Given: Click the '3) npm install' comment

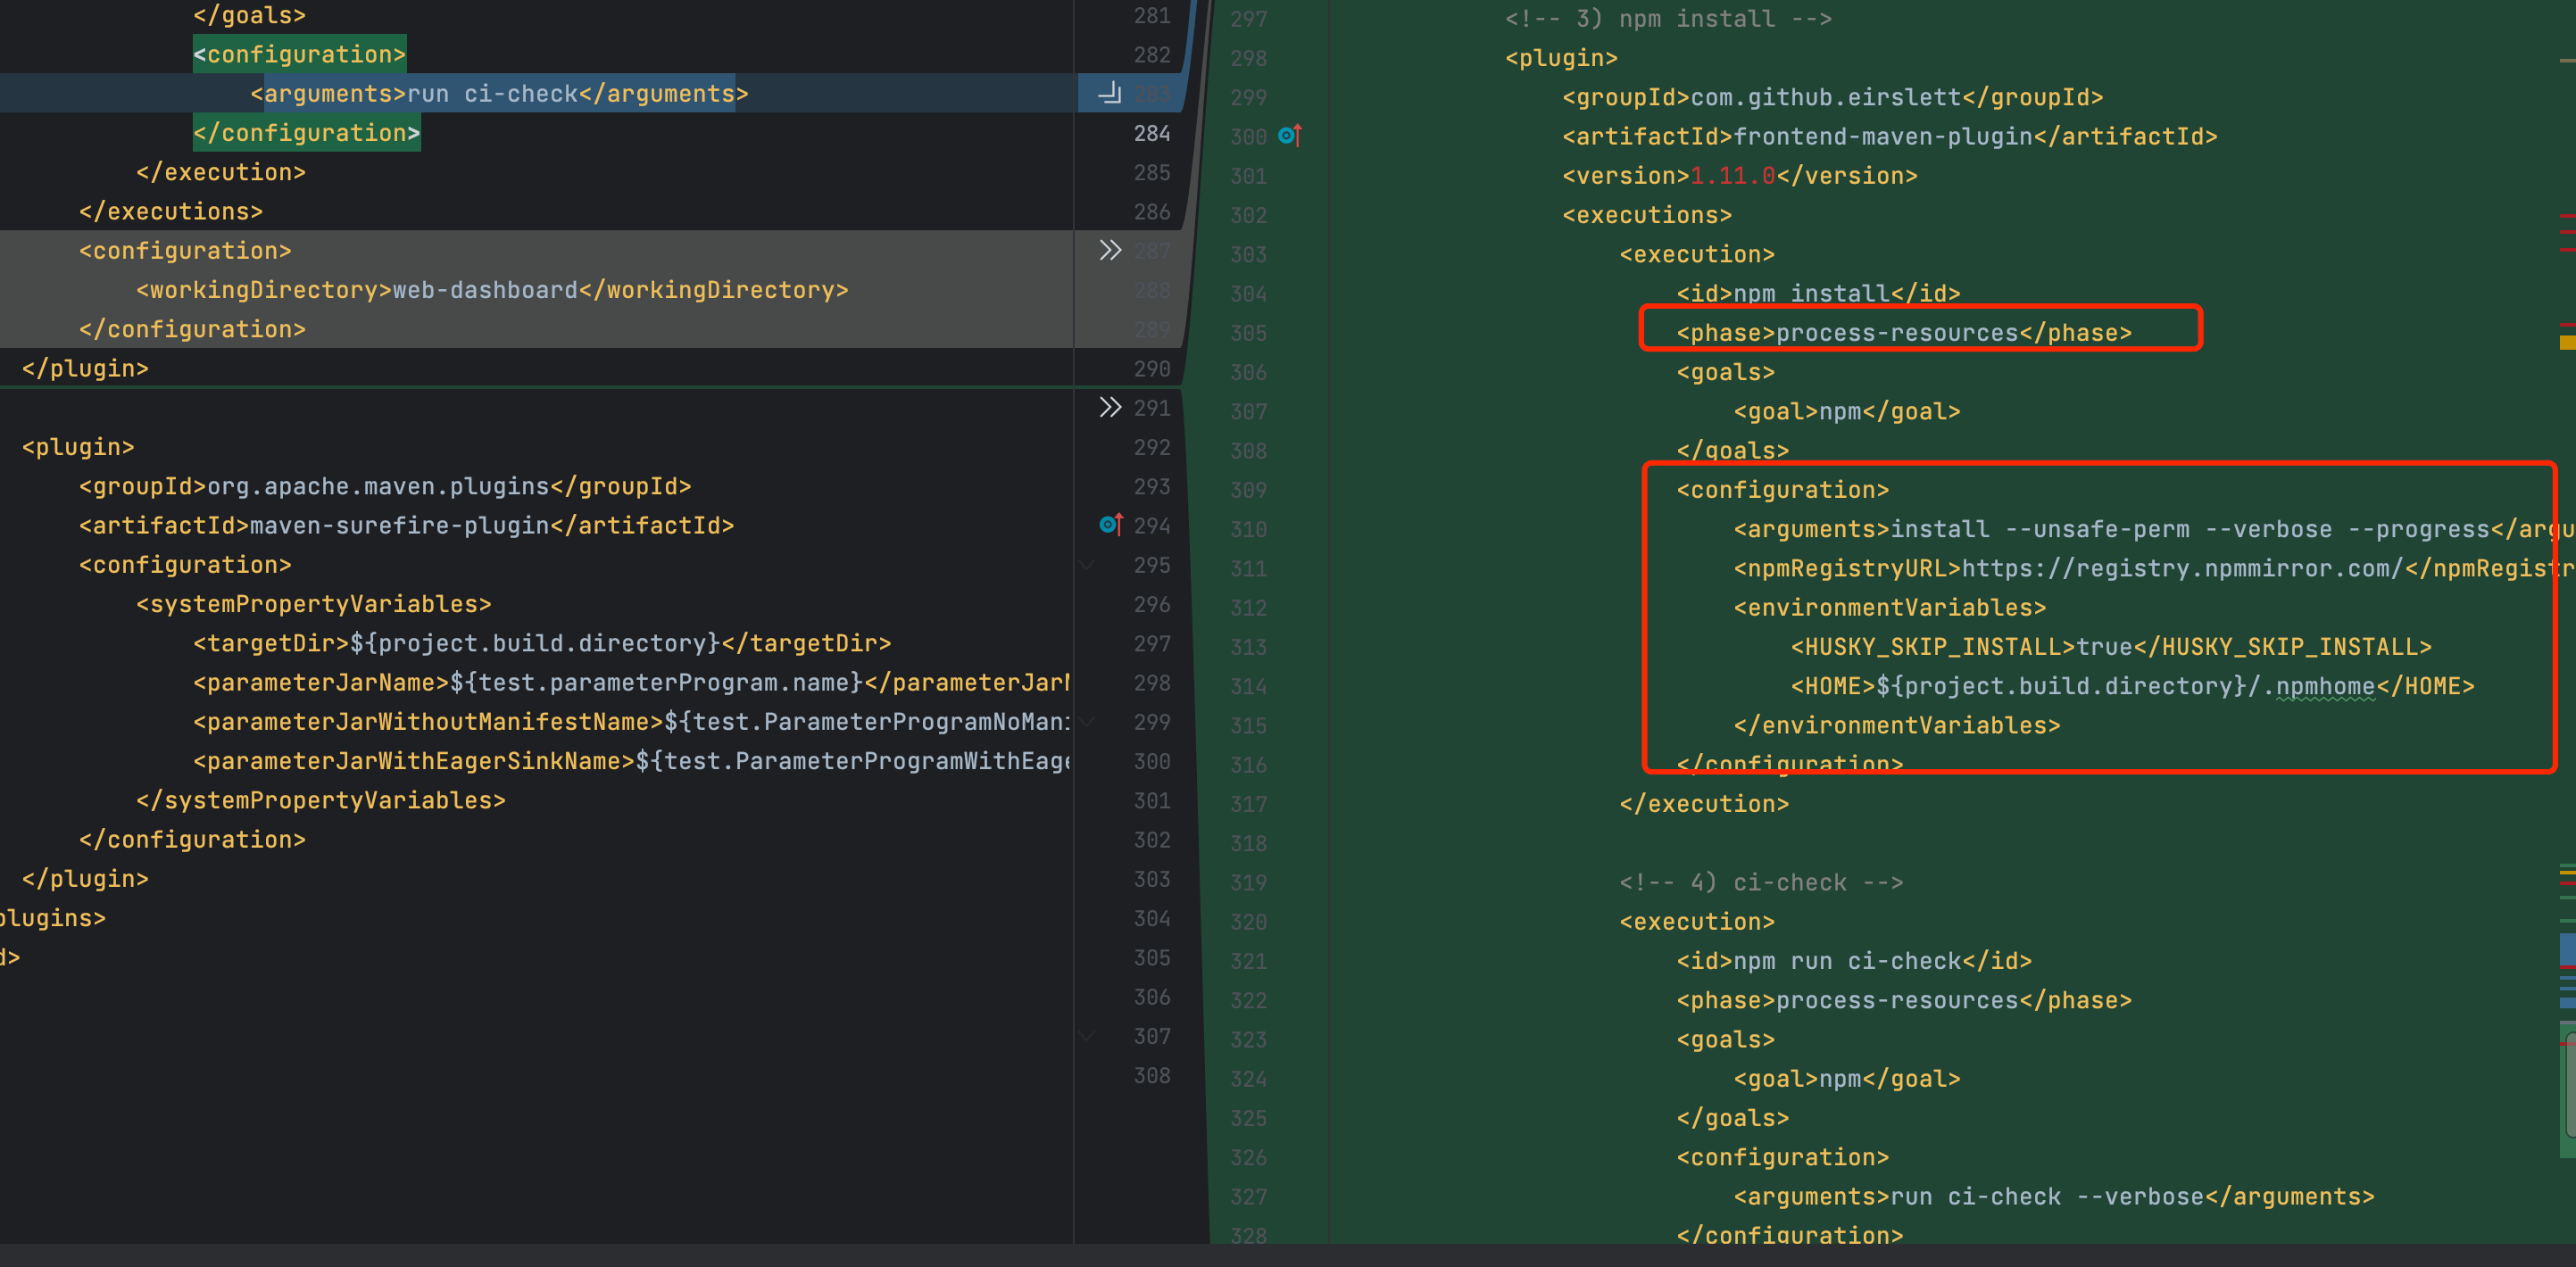Looking at the screenshot, I should click(x=1668, y=19).
